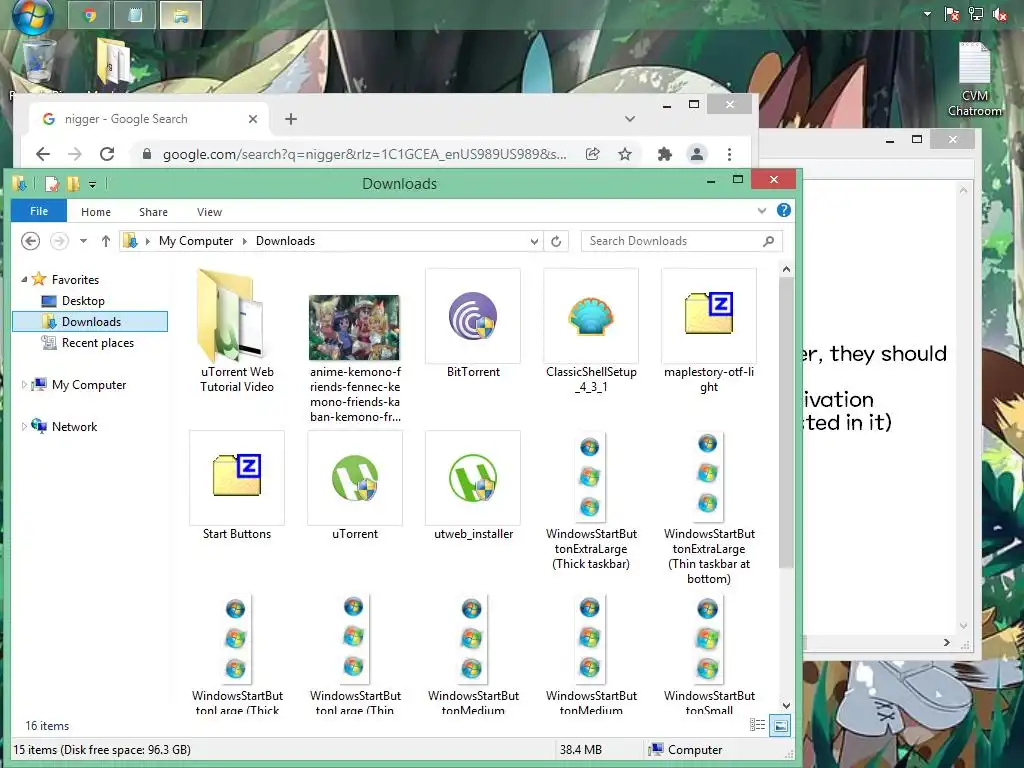Click scrollbar up arrow in file list
This screenshot has width=1024, height=768.
(786, 269)
